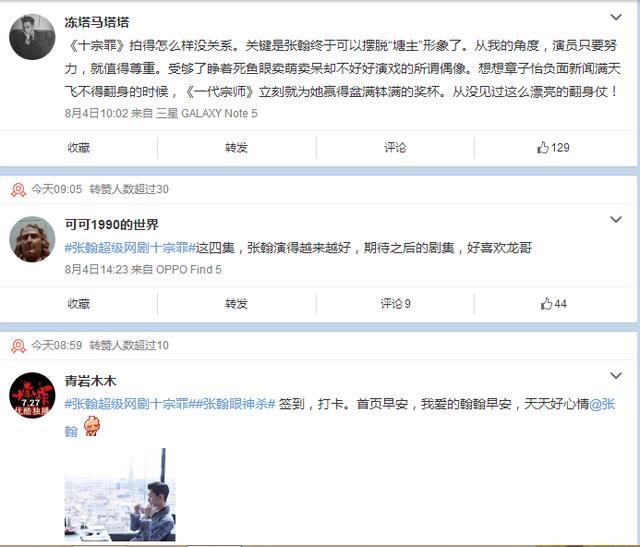This screenshot has height=547, width=640.
Task: Enlarge the photo thumbnail in 青岩木木's post
Action: point(120,495)
